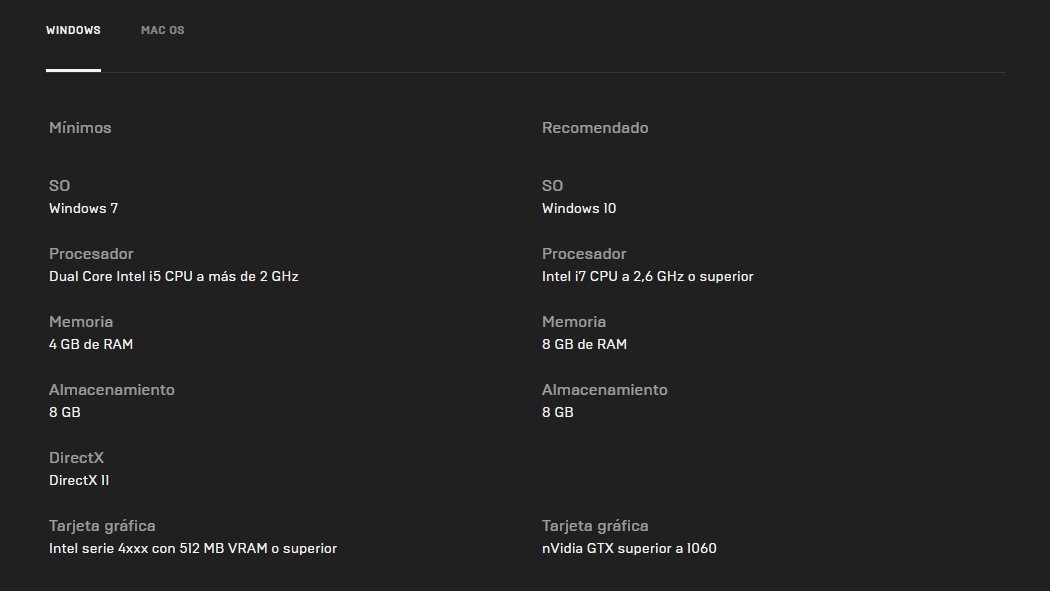The image size is (1050, 591).
Task: Click the Intel i7 CPU processor text
Action: pos(647,277)
